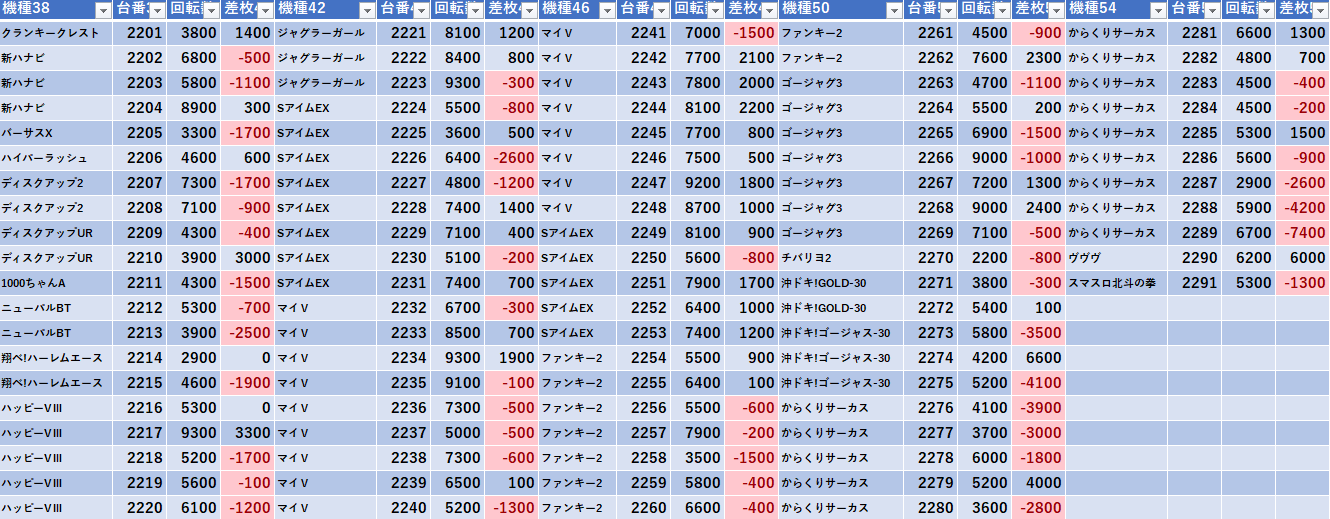This screenshot has width=1330, height=519.
Task: Select the 1000ちゃんA cell
Action: click(x=56, y=283)
